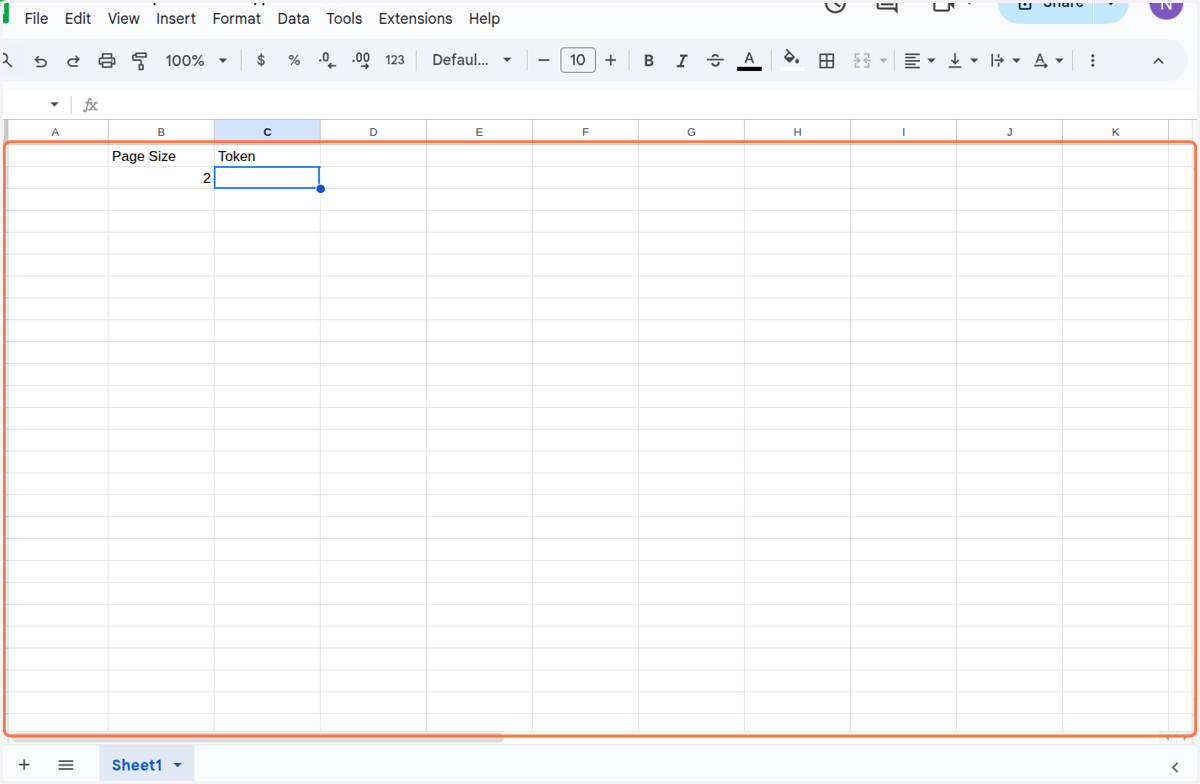
Task: Open the text wrapping dropdown
Action: (x=1005, y=61)
